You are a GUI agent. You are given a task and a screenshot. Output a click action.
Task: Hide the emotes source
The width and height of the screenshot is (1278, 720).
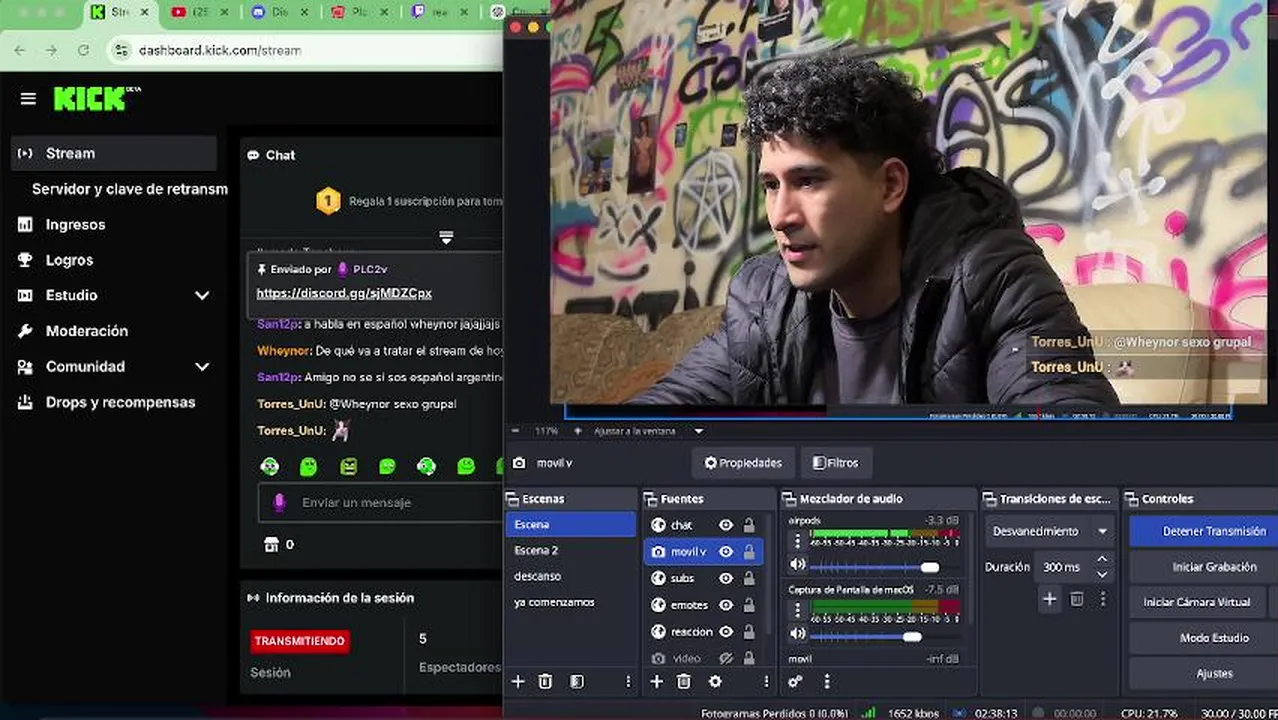(726, 605)
